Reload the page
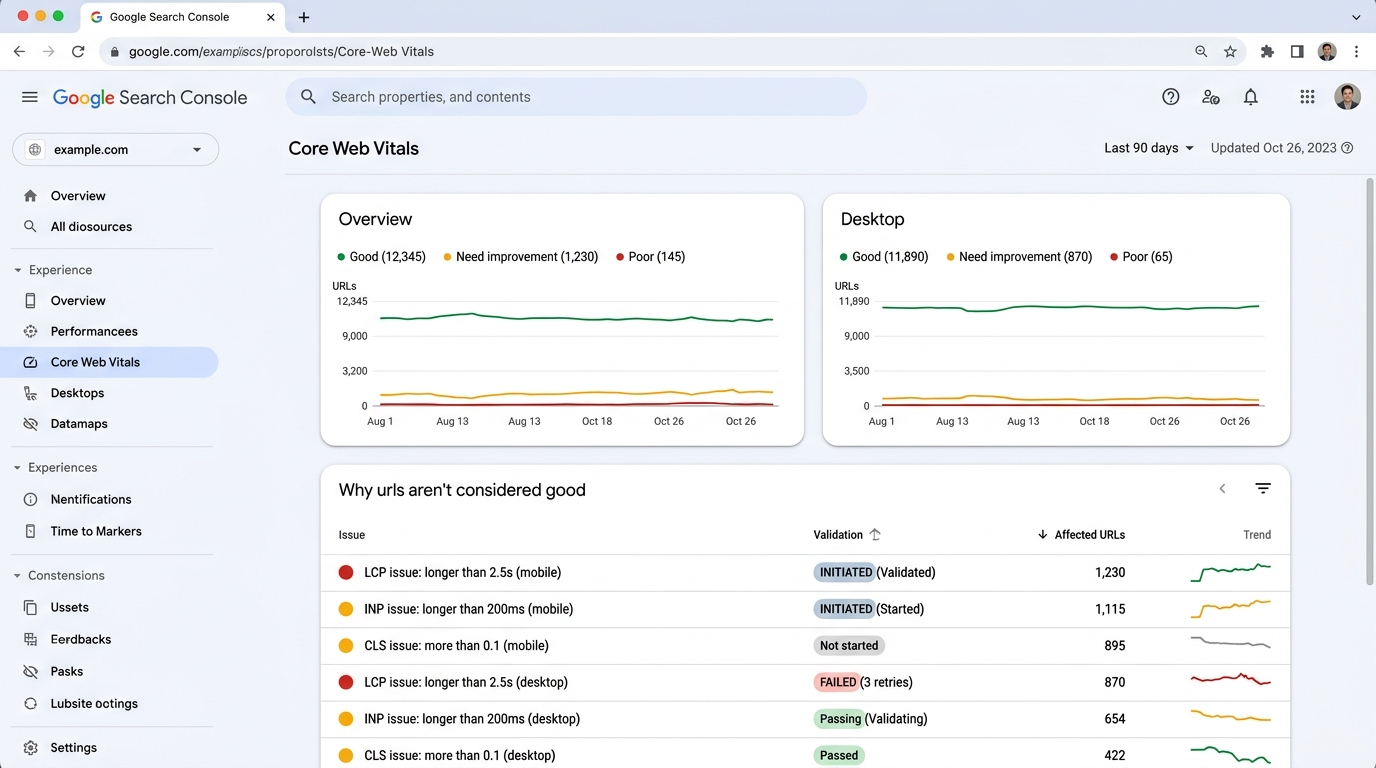 78,51
